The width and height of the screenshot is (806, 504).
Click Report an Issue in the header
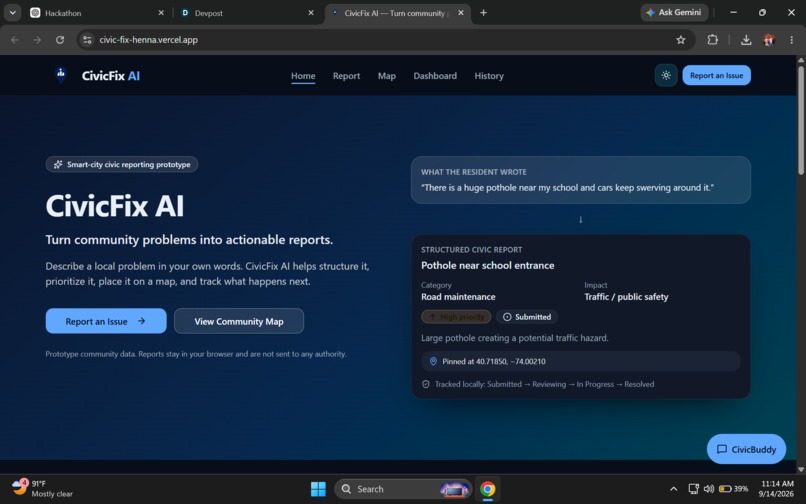pos(716,76)
